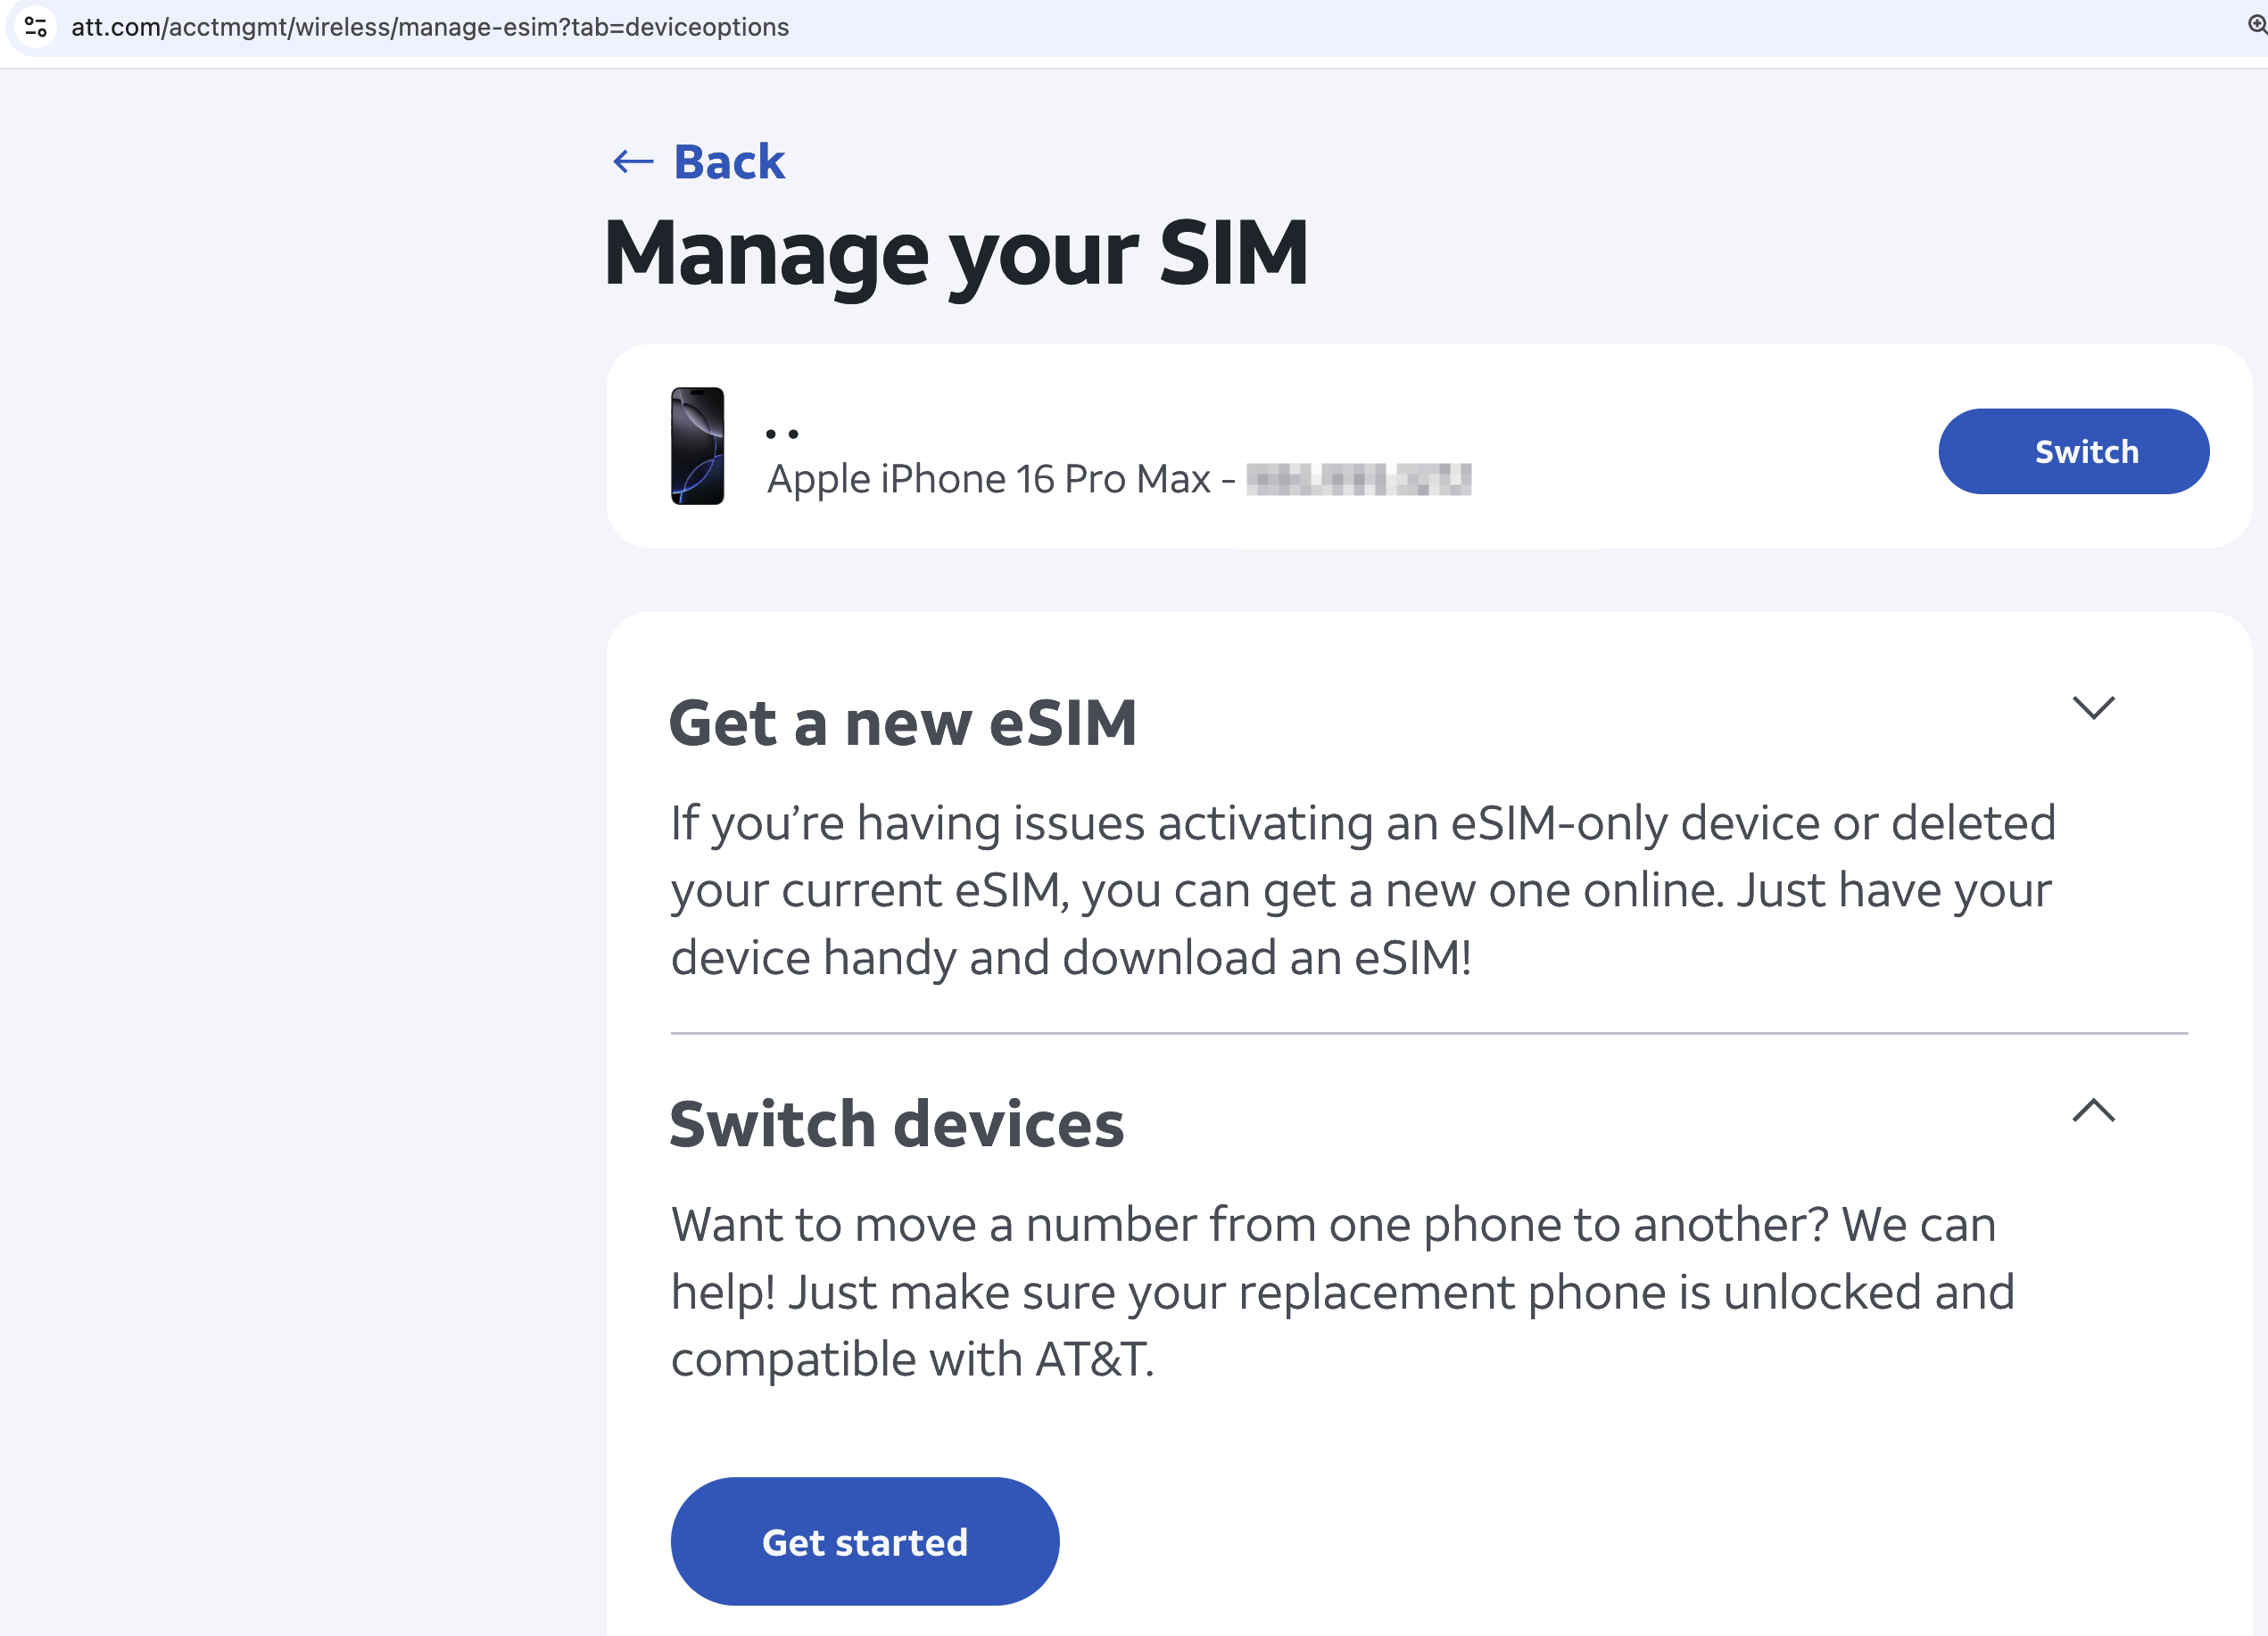Click the zoom magnifier icon in address bar
The image size is (2268, 1636).
pyautogui.click(x=2257, y=25)
